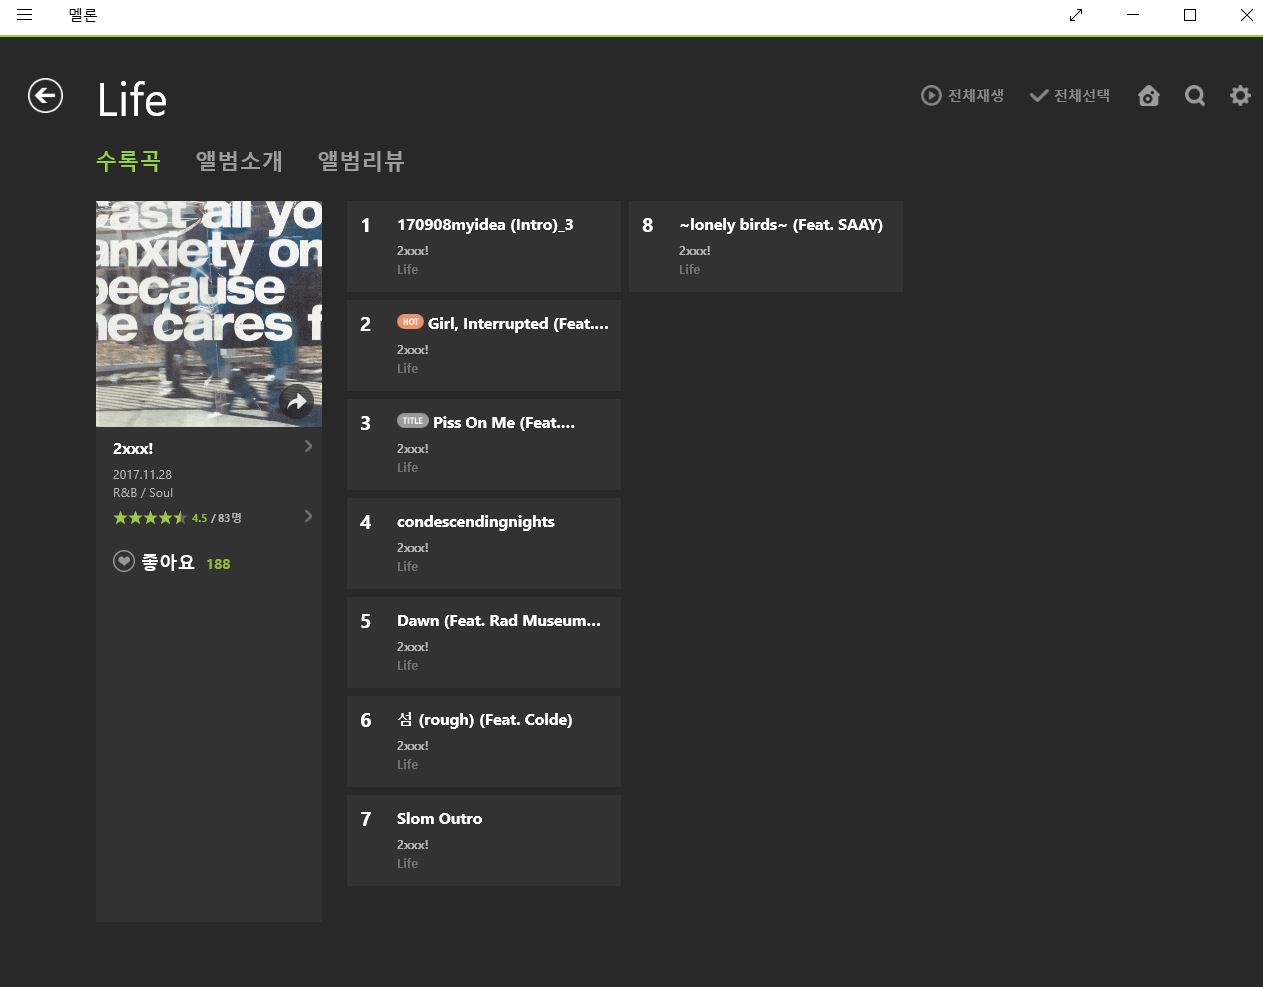This screenshot has height=987, width=1263.
Task: Click track number 8
Action: pyautogui.click(x=647, y=225)
